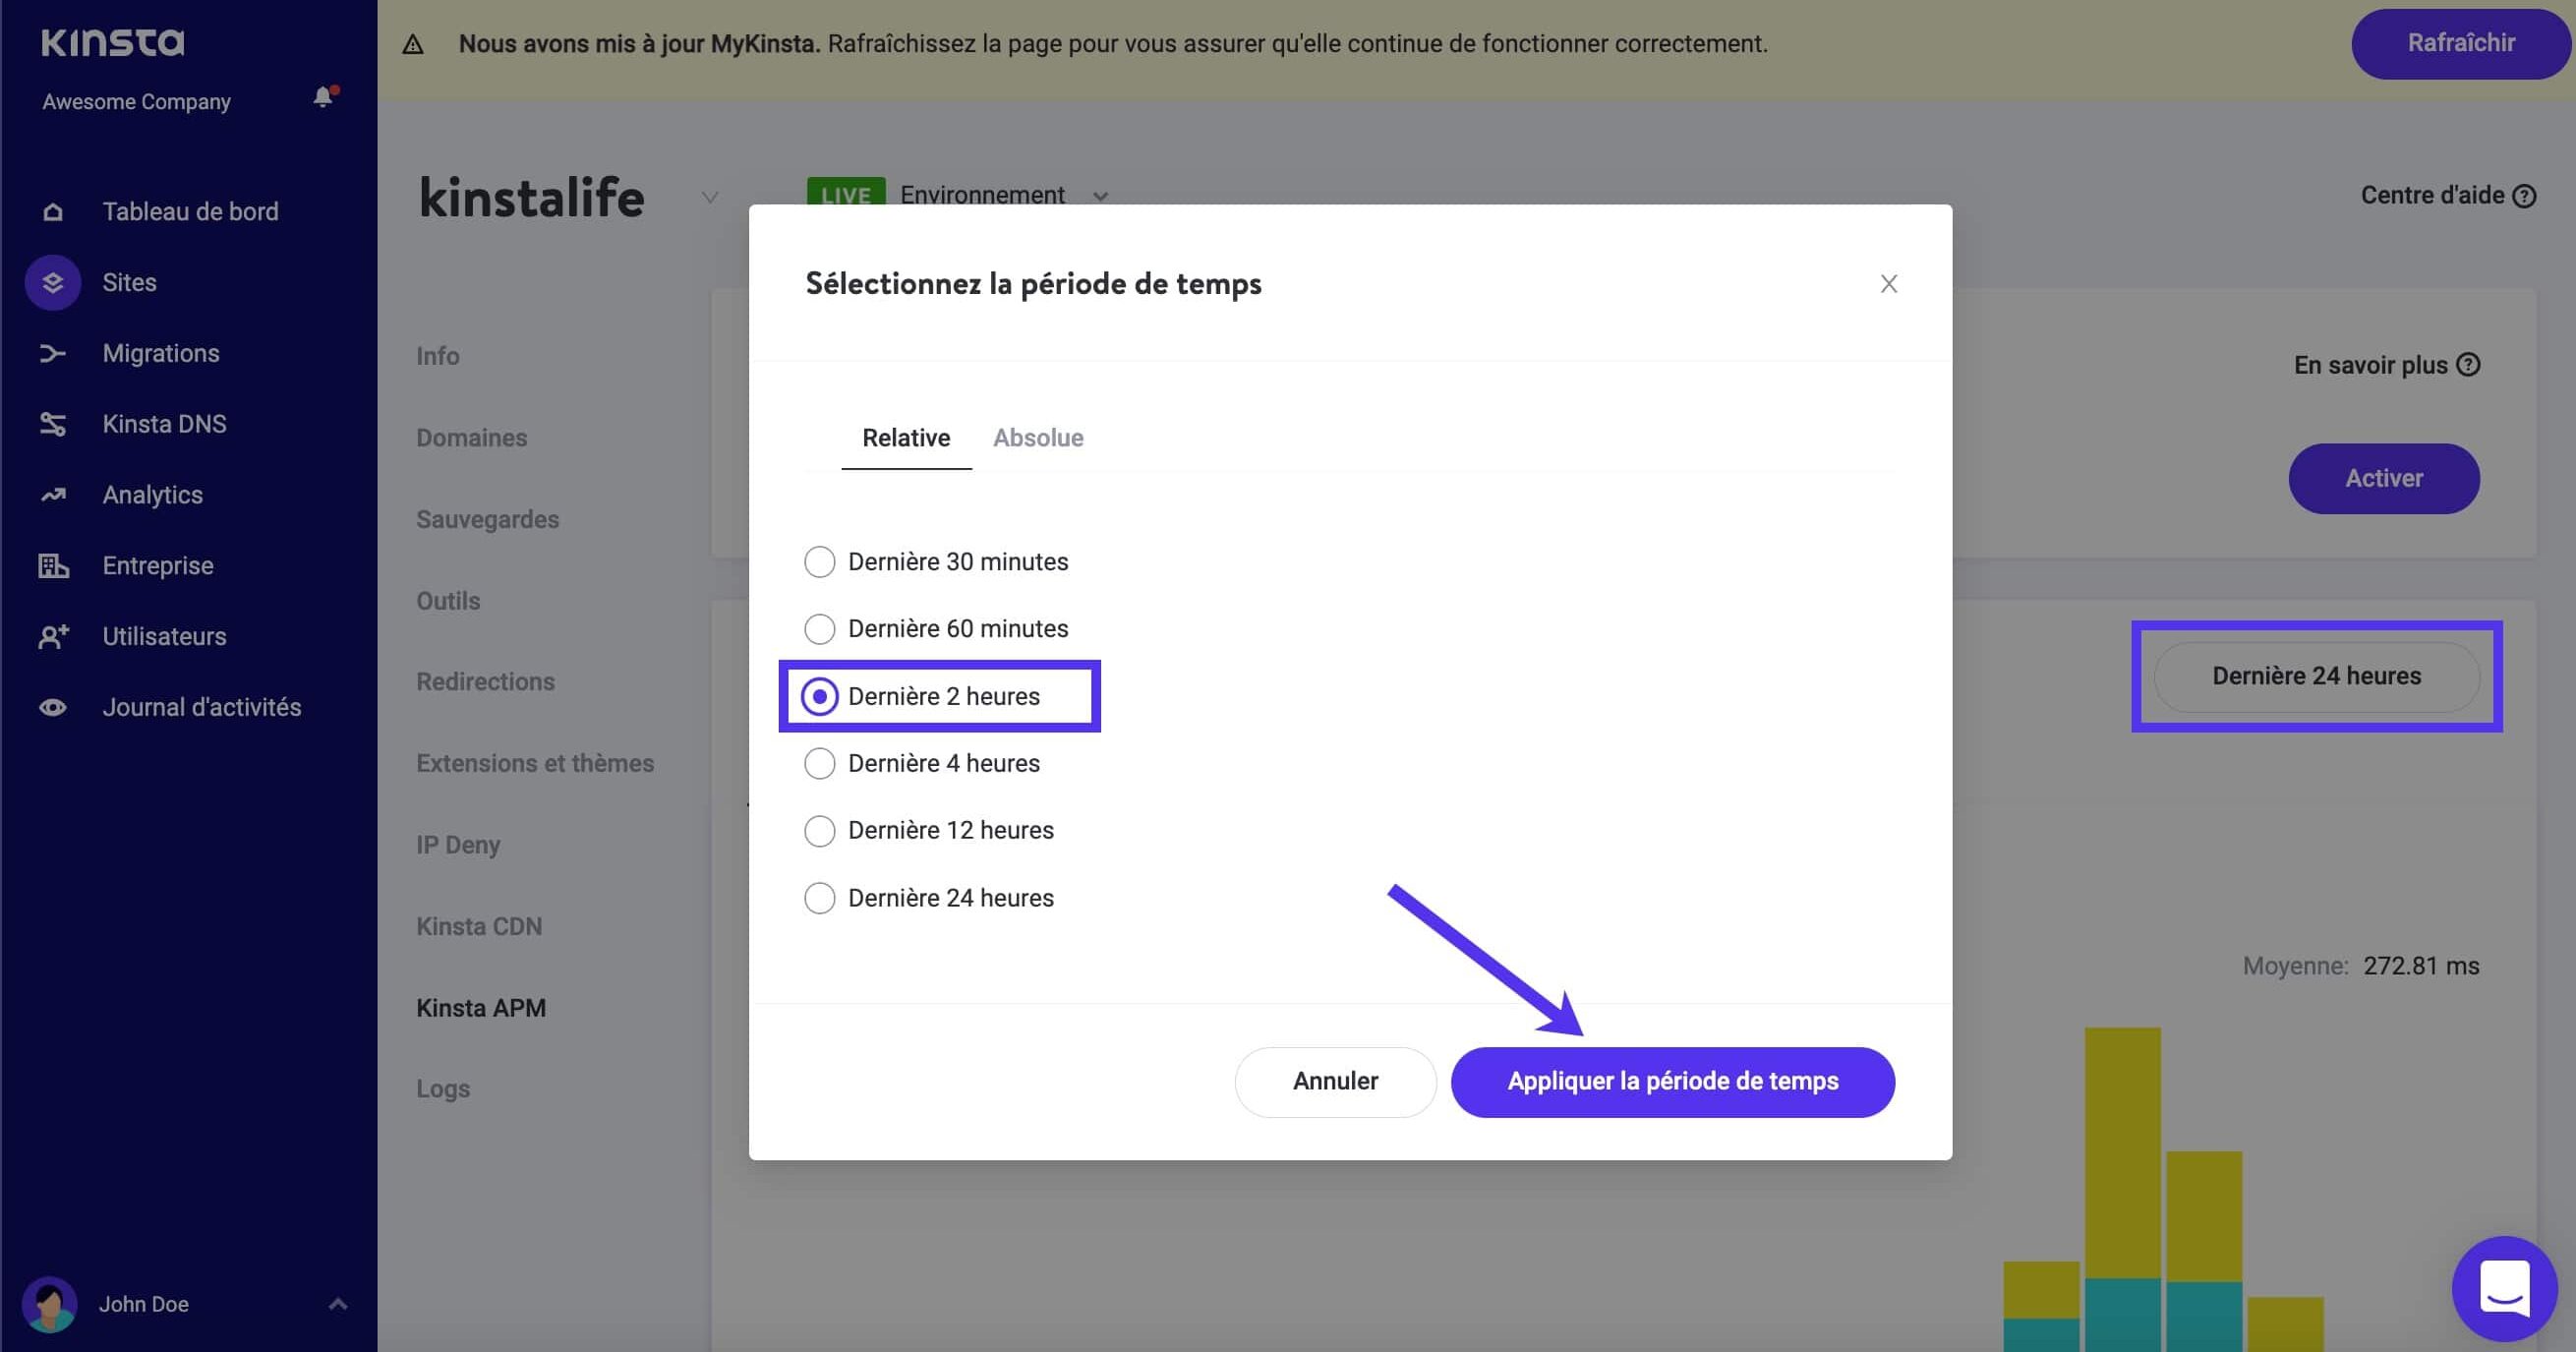Click the warning triangle icon in banner
This screenshot has width=2576, height=1352.
413,45
